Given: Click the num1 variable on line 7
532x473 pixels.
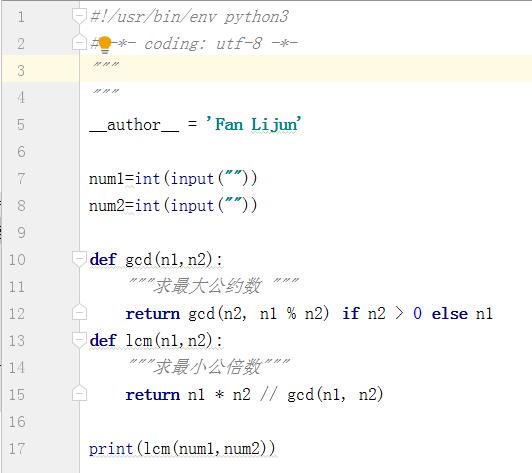Looking at the screenshot, I should 107,178.
